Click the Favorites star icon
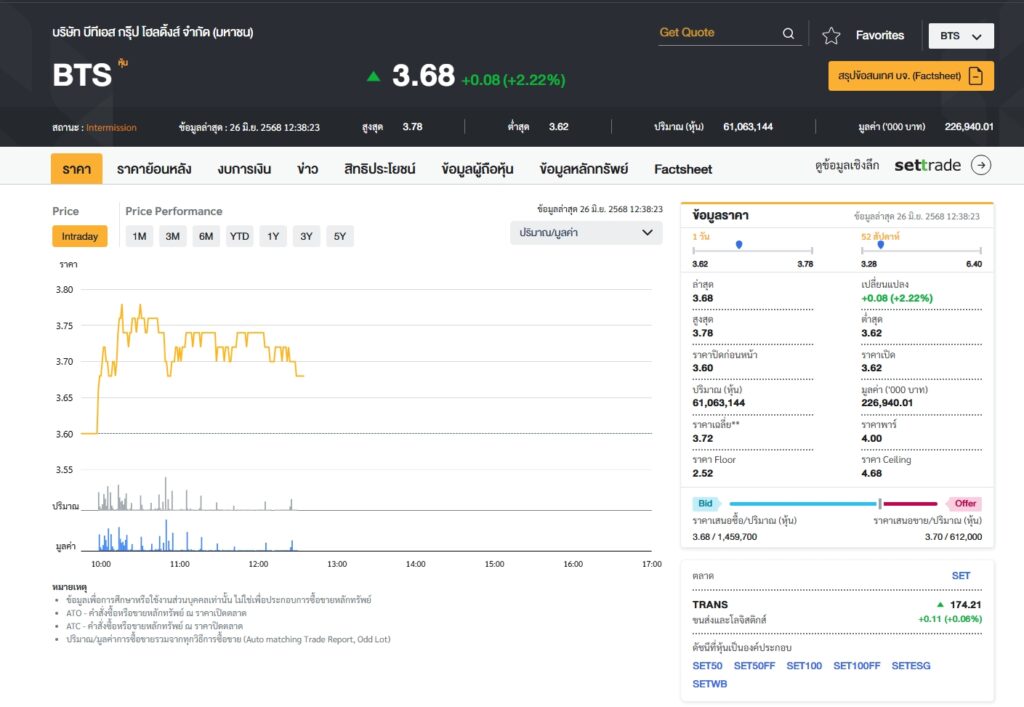This screenshot has height=707, width=1024. (x=831, y=35)
